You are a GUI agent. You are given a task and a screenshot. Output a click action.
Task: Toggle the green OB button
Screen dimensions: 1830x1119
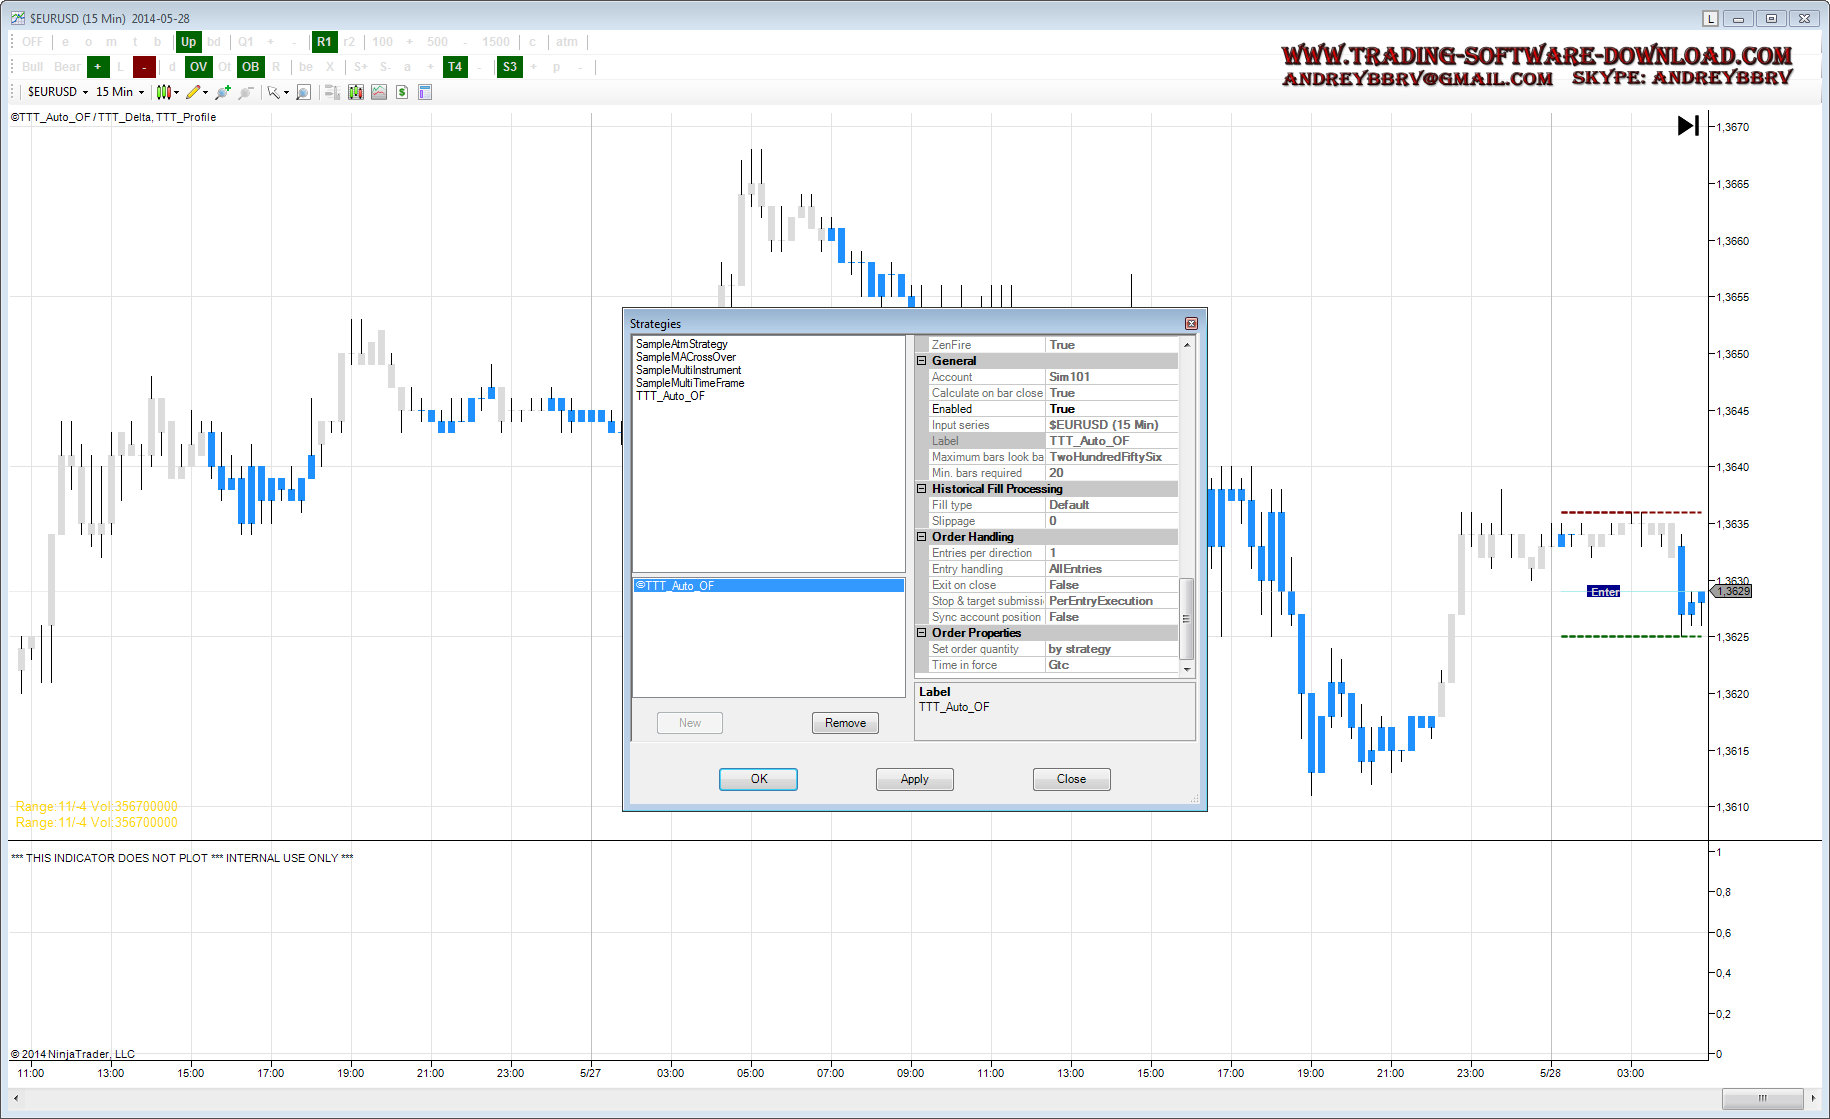coord(250,67)
